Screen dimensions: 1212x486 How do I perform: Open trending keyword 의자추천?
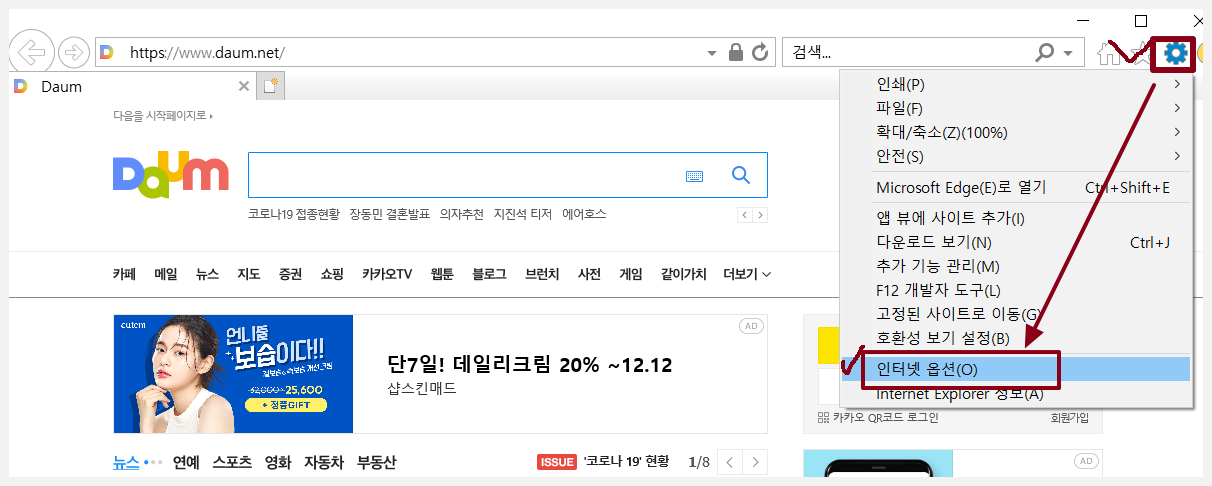point(462,214)
